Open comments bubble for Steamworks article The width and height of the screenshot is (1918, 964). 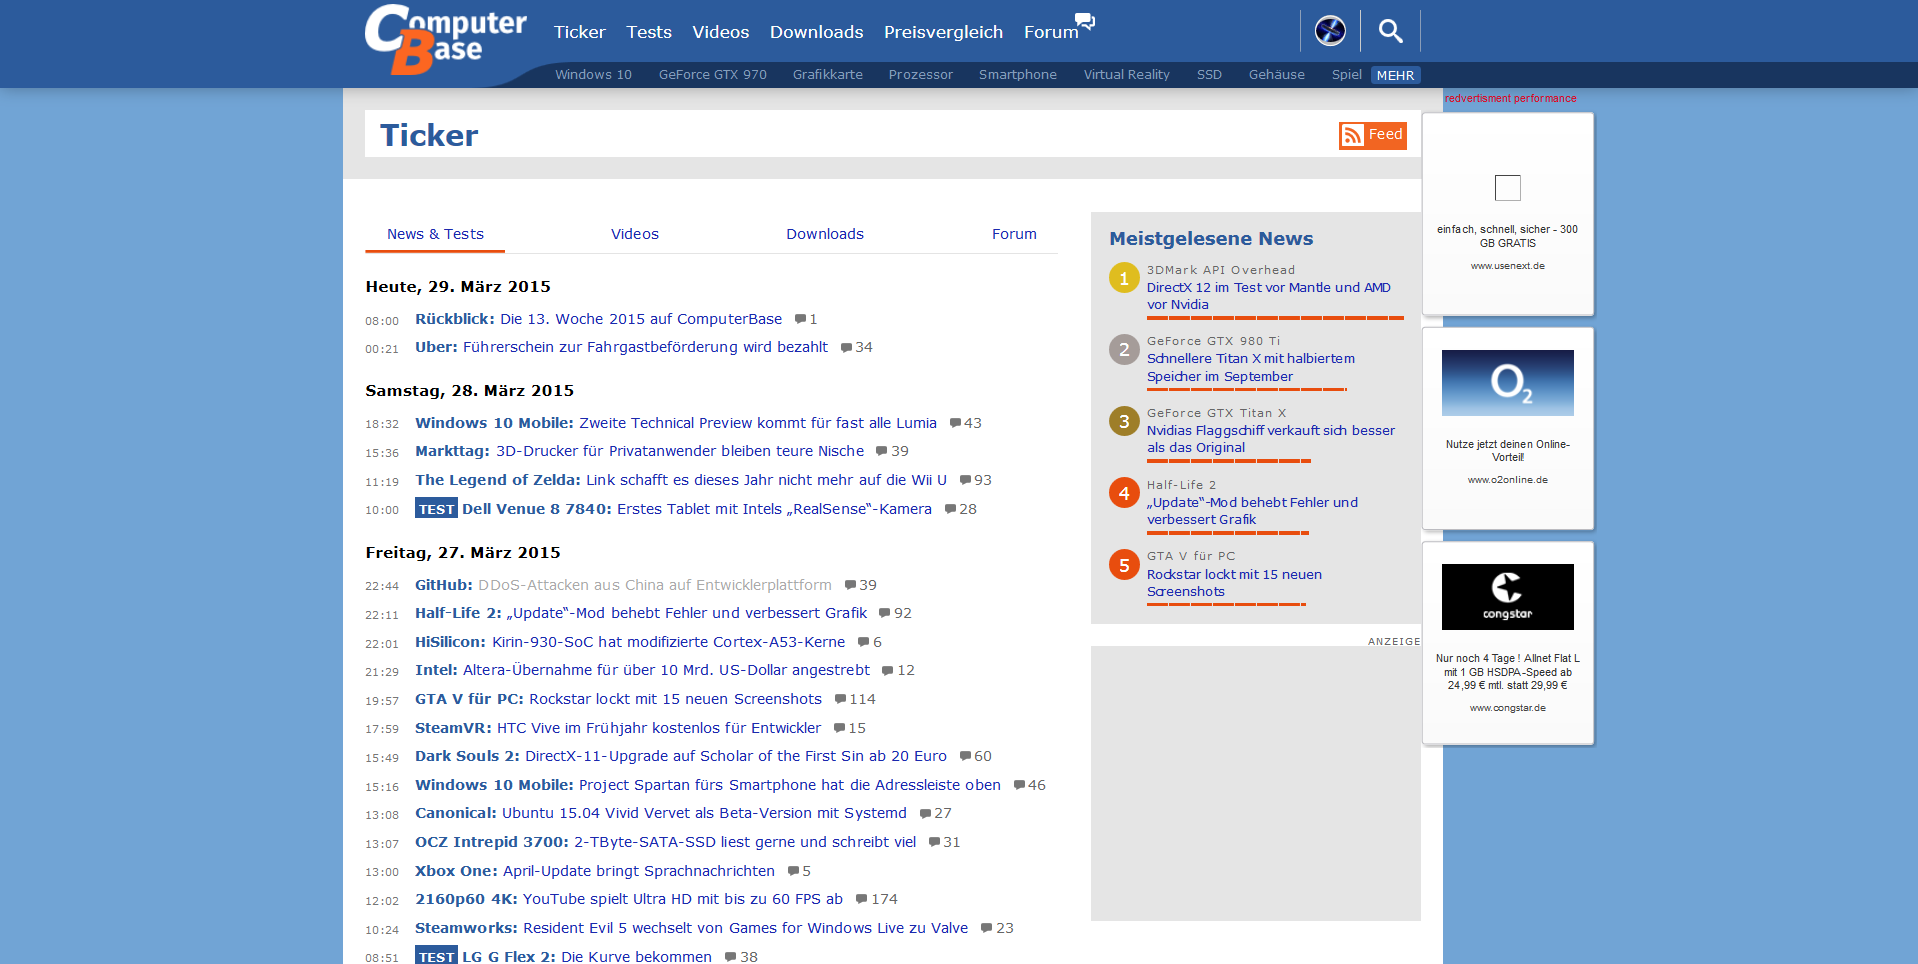(x=986, y=929)
